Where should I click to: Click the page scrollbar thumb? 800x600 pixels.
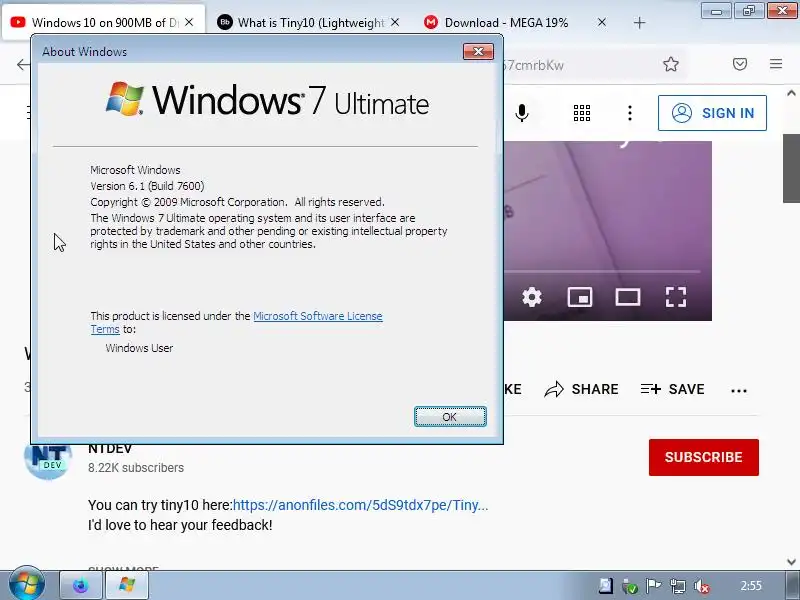(x=791, y=168)
